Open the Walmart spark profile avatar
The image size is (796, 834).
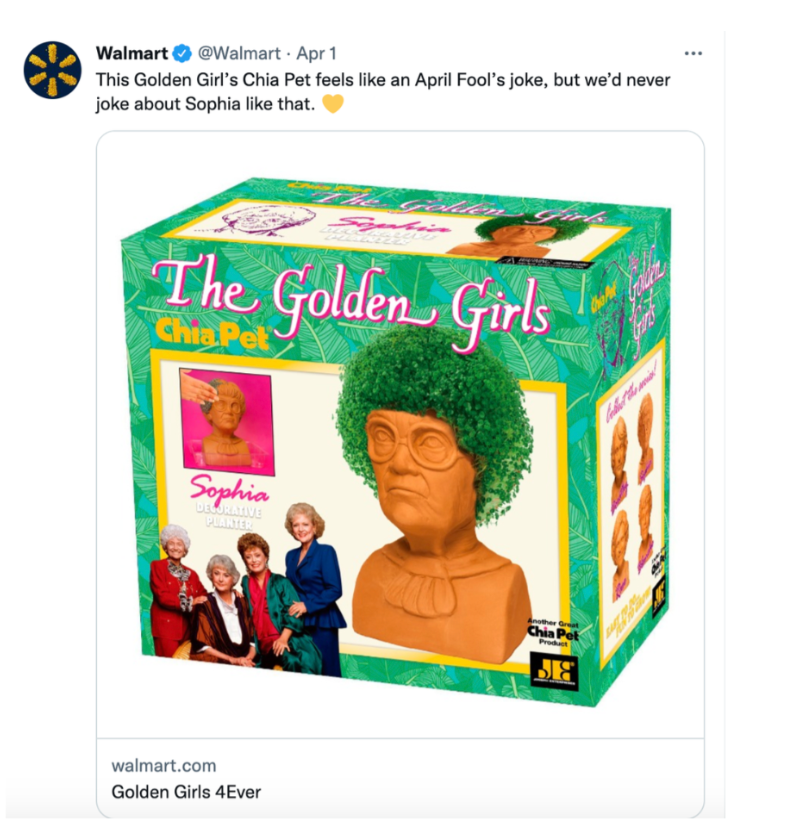[52, 70]
